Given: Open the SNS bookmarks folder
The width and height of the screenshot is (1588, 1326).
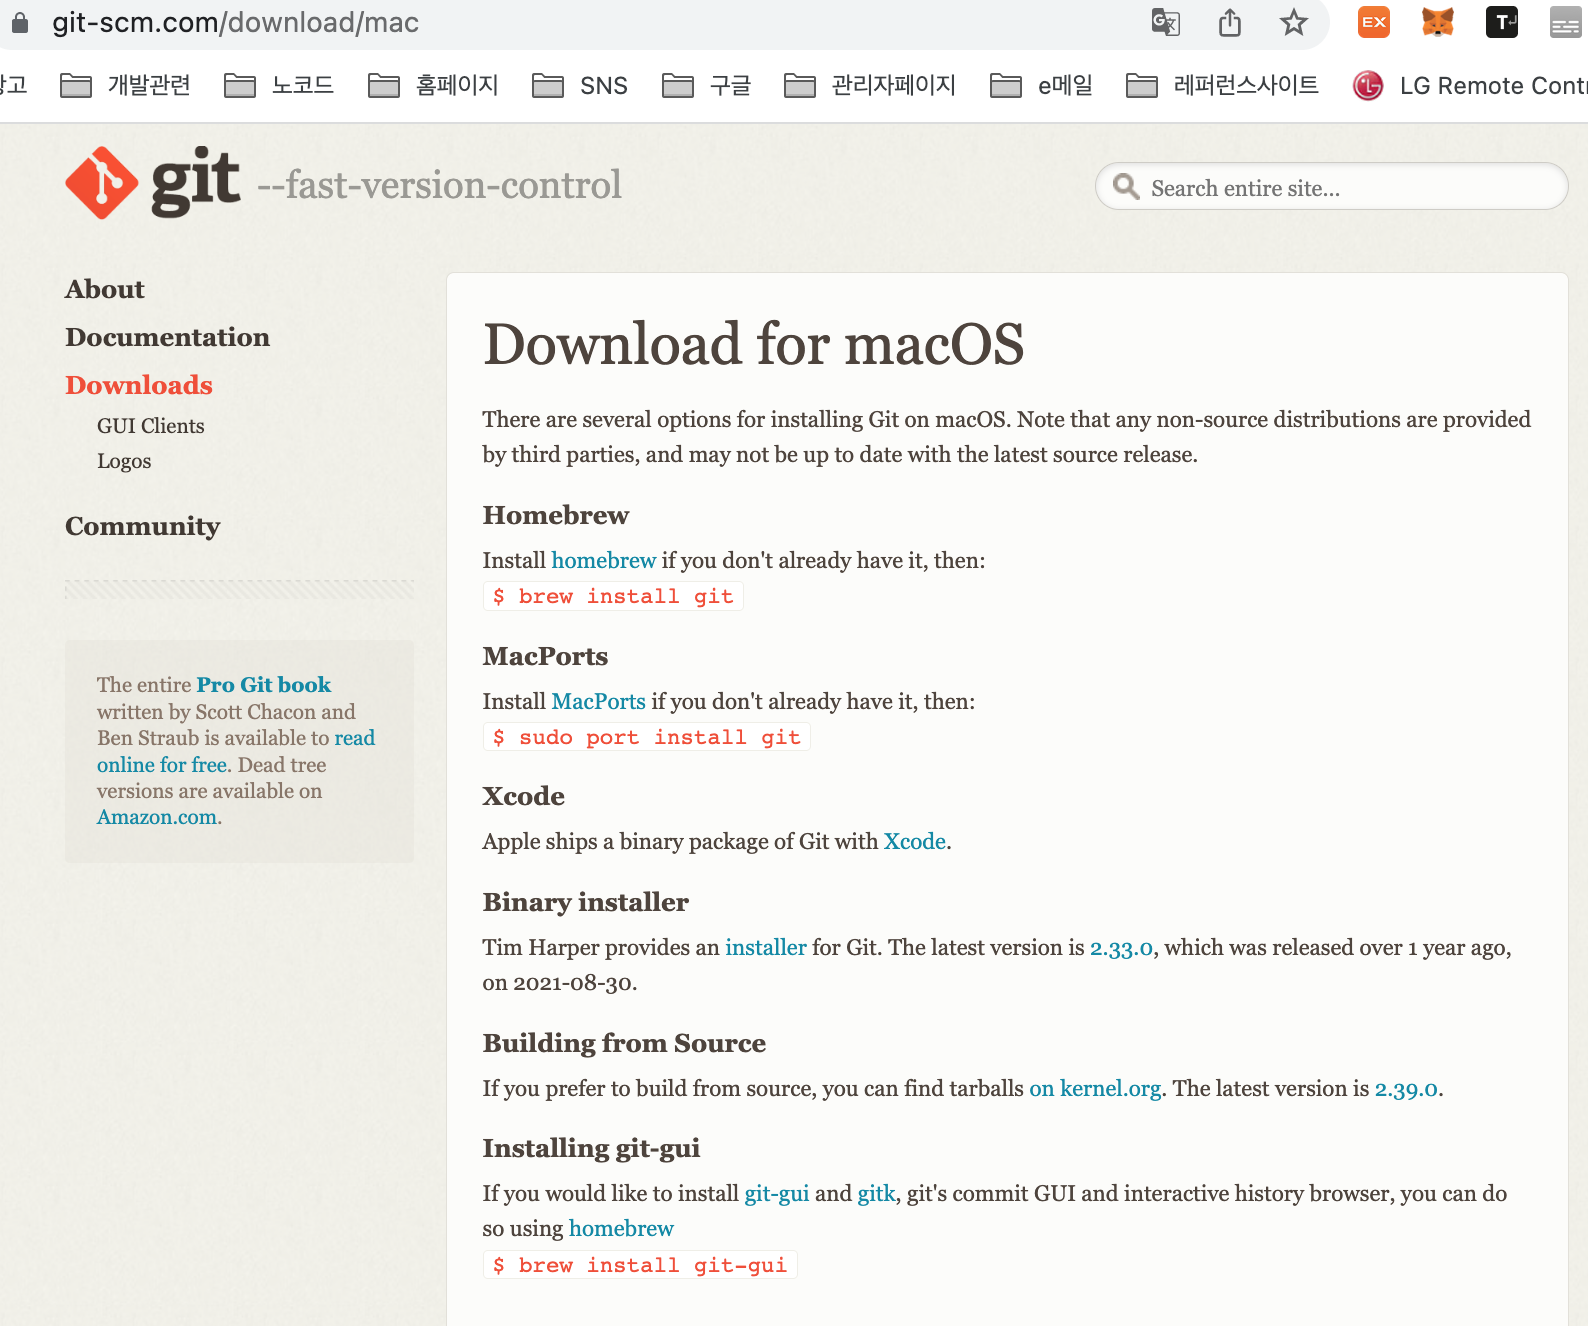Looking at the screenshot, I should (x=580, y=86).
